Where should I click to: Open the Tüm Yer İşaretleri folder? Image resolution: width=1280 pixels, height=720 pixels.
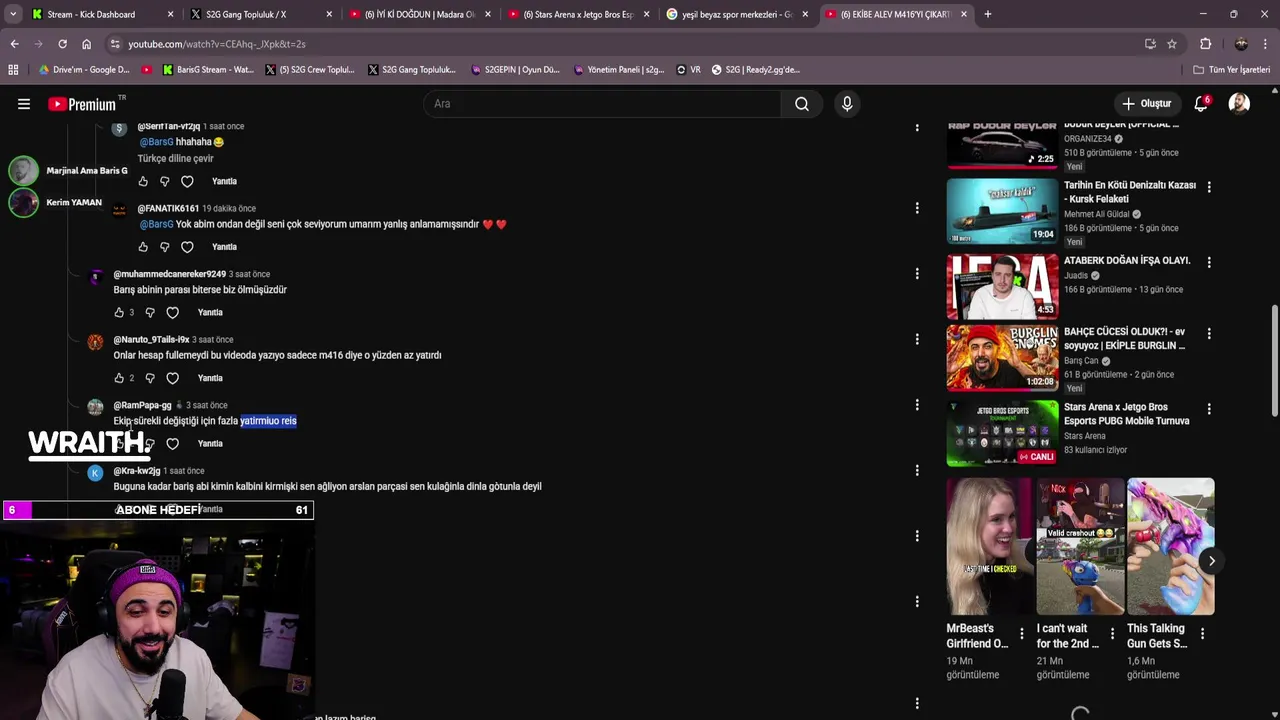tap(1231, 70)
